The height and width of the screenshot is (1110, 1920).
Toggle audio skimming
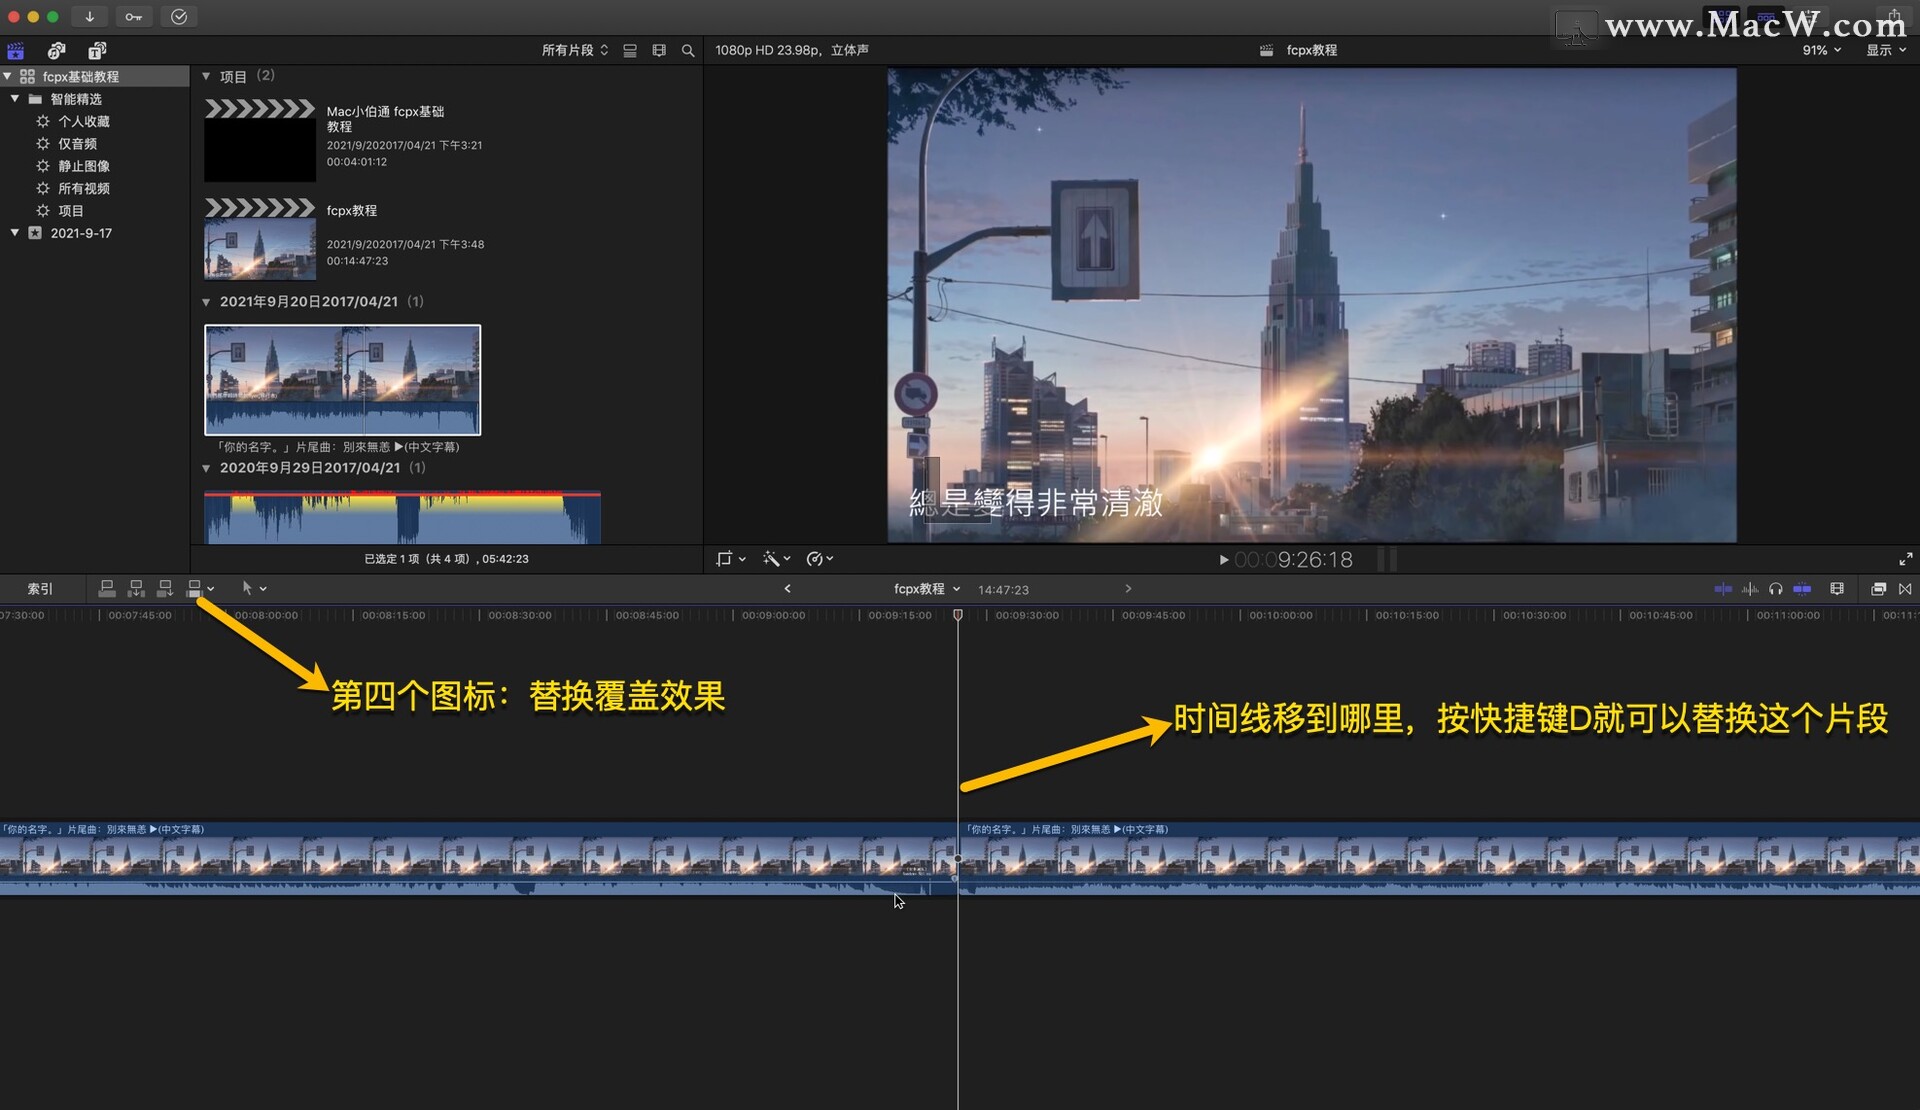click(1749, 589)
